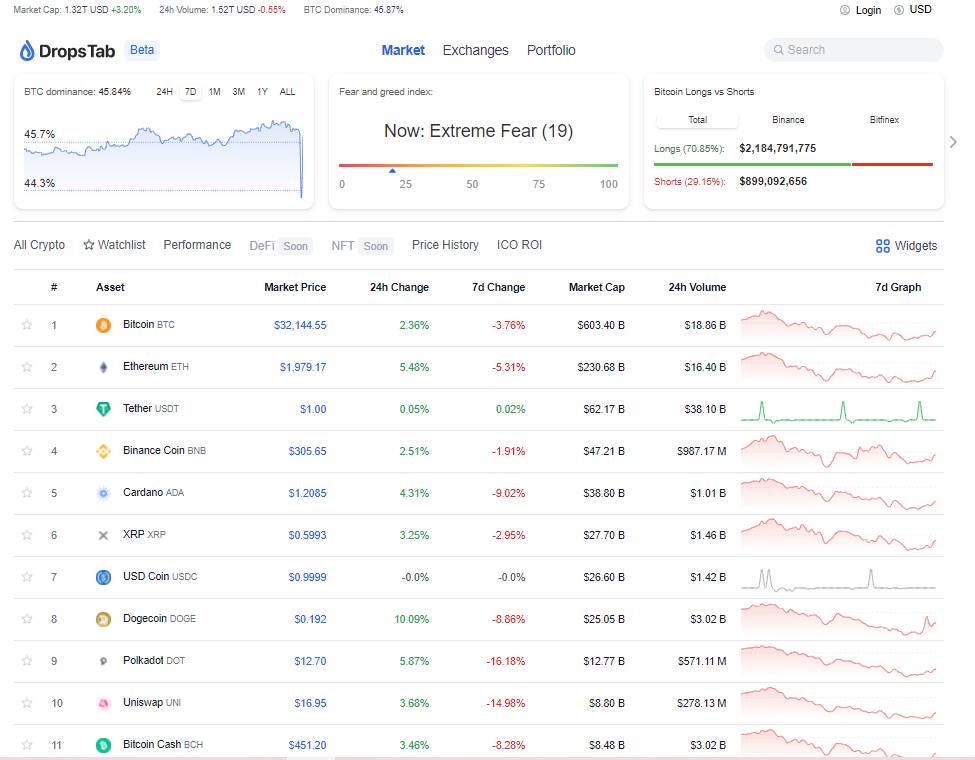Select 1M dominance chart range
This screenshot has height=760, width=975.
point(215,92)
